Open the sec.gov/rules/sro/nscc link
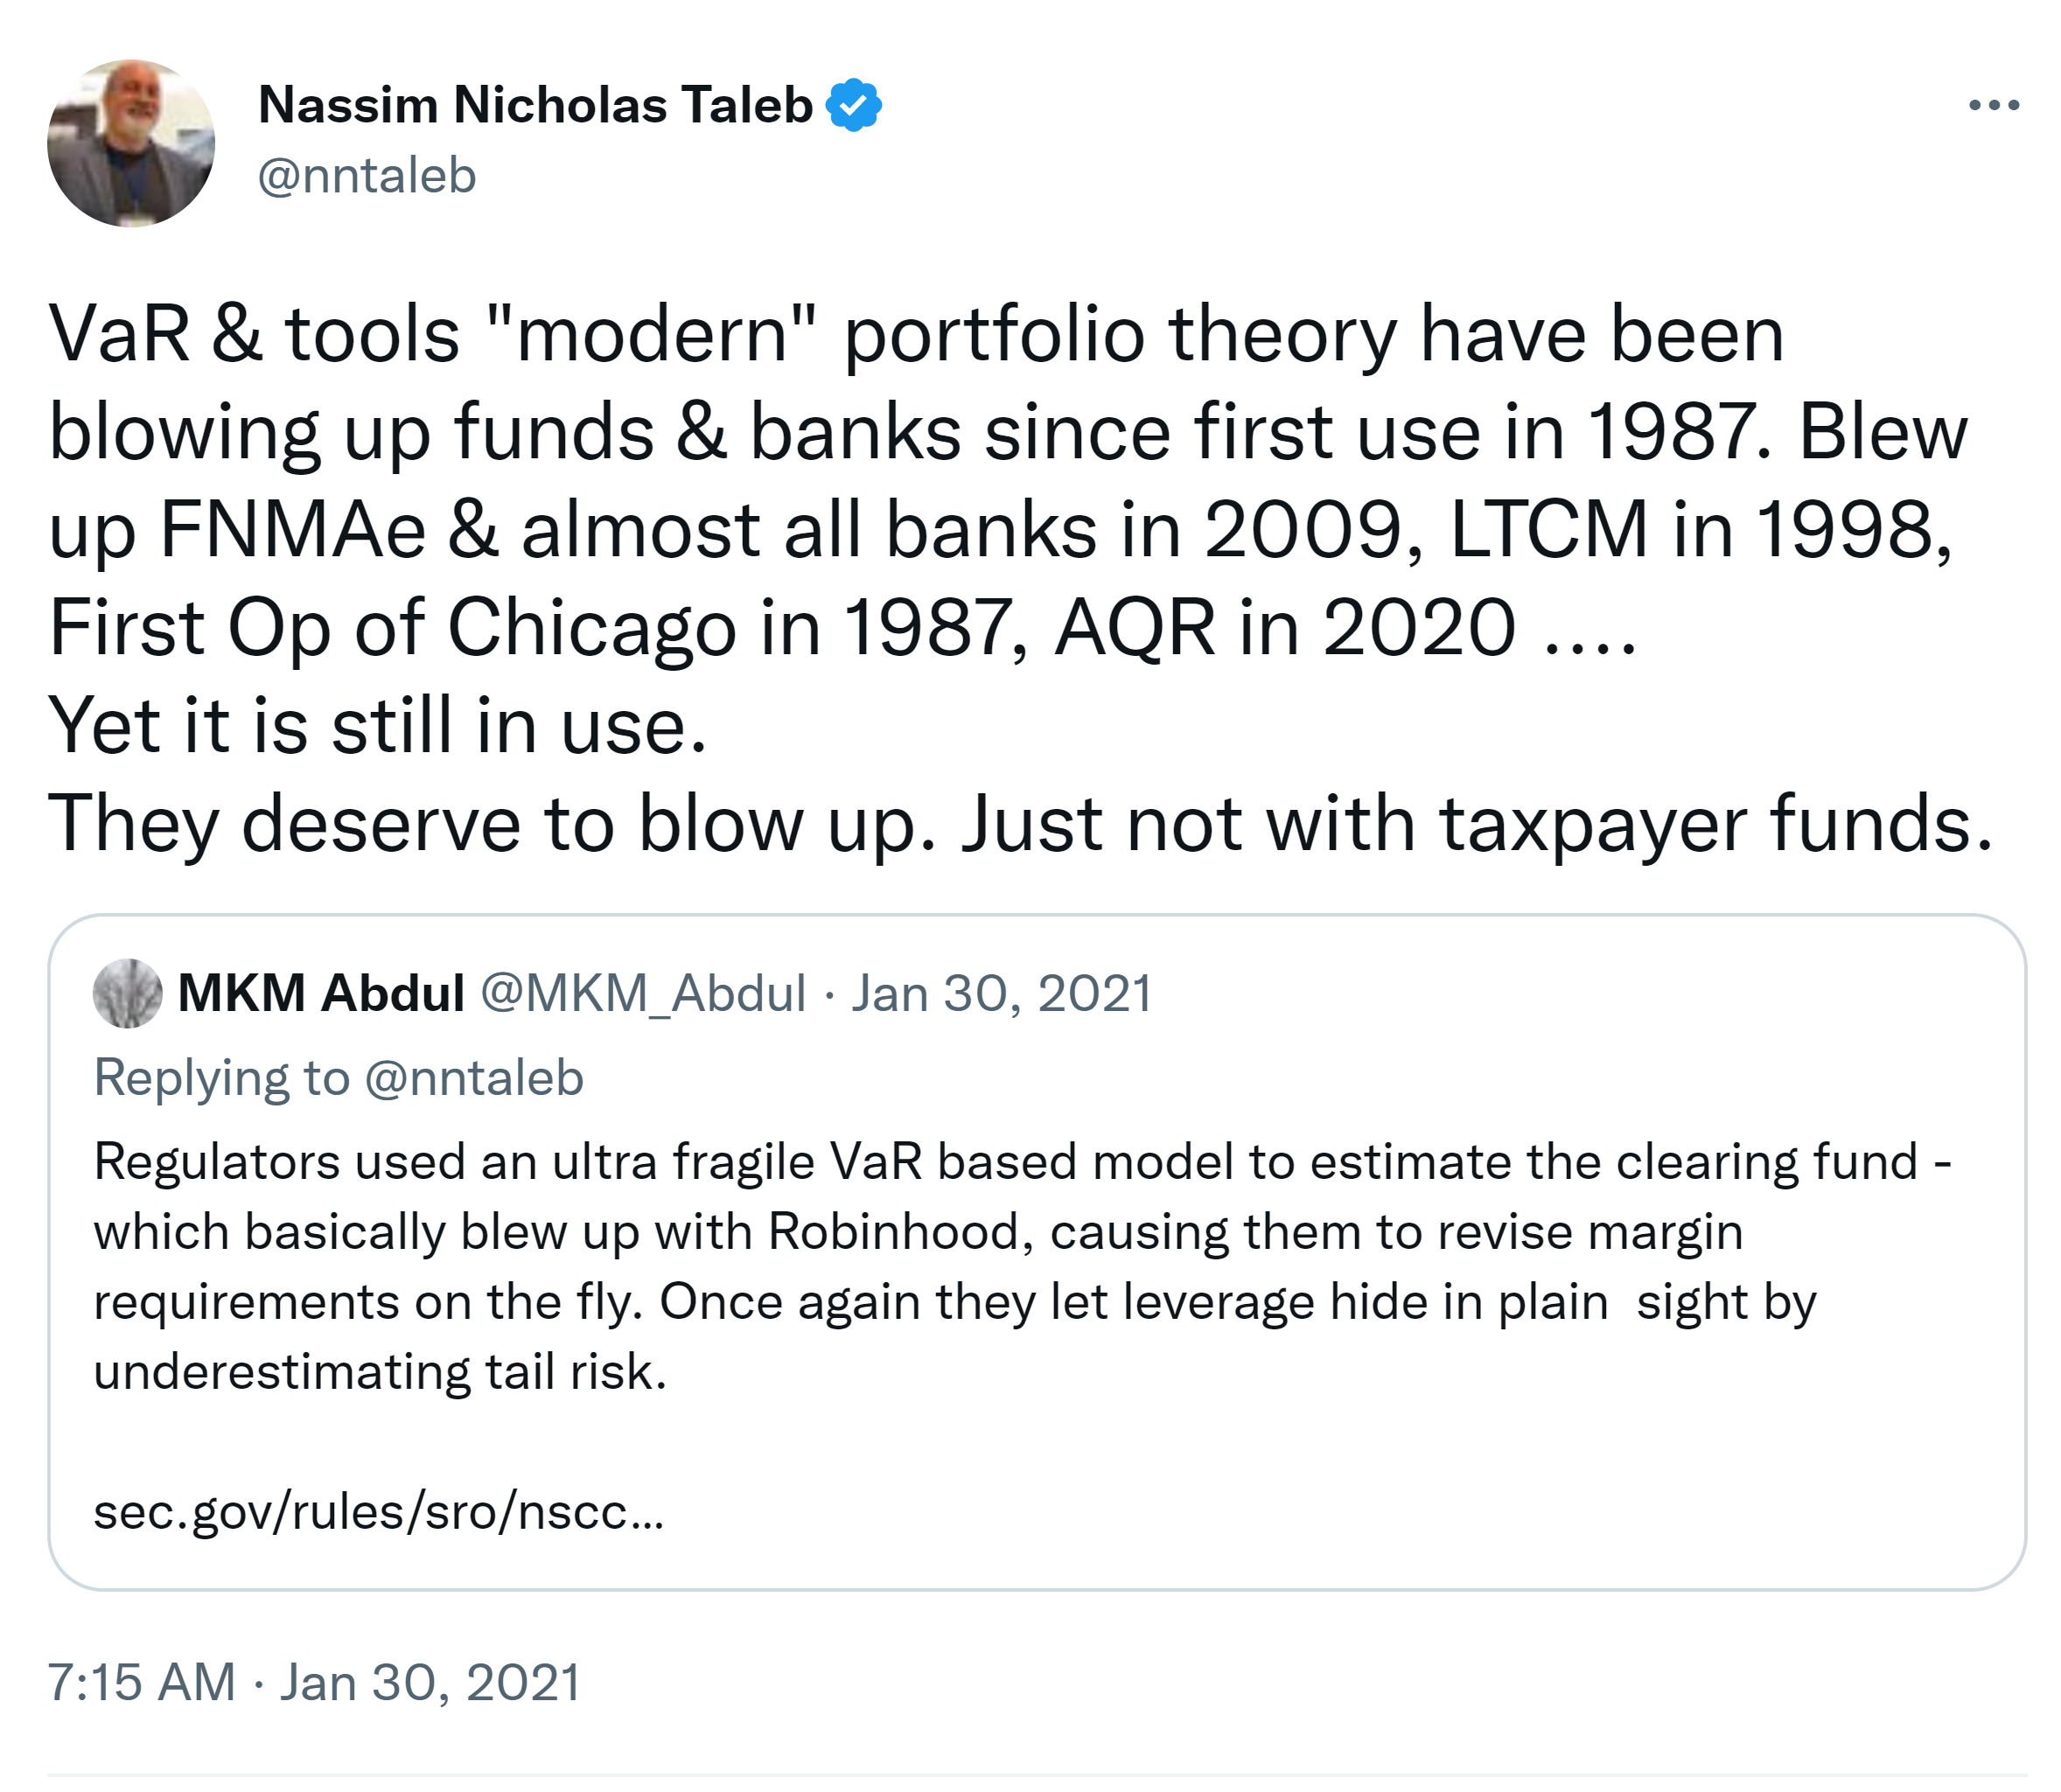Image resolution: width=2061 pixels, height=1792 pixels. pyautogui.click(x=378, y=1511)
